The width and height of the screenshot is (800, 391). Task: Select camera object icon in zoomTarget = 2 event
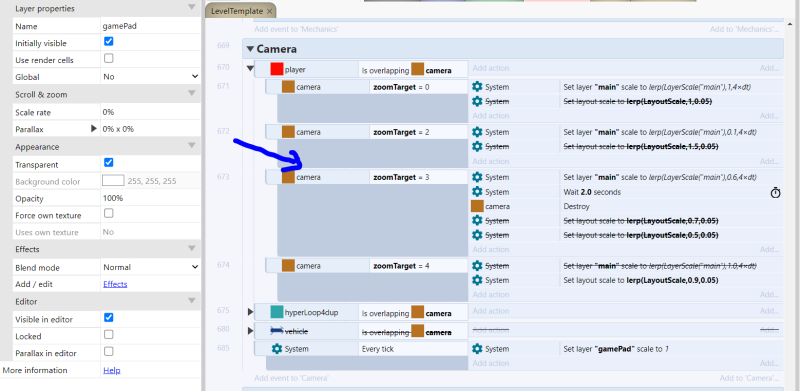(x=288, y=132)
